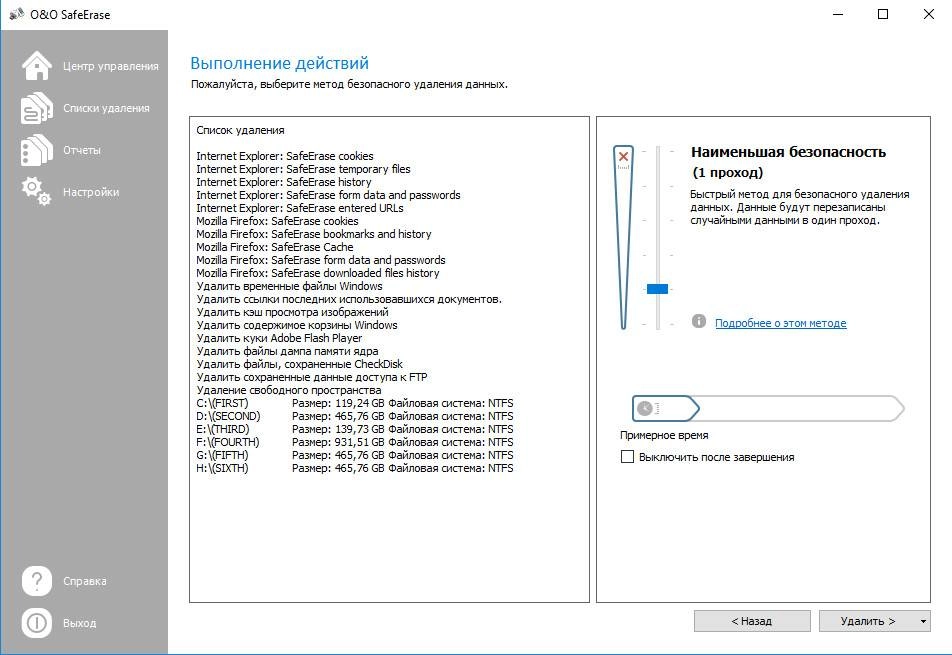Click the blue security level slider handle

(657, 289)
